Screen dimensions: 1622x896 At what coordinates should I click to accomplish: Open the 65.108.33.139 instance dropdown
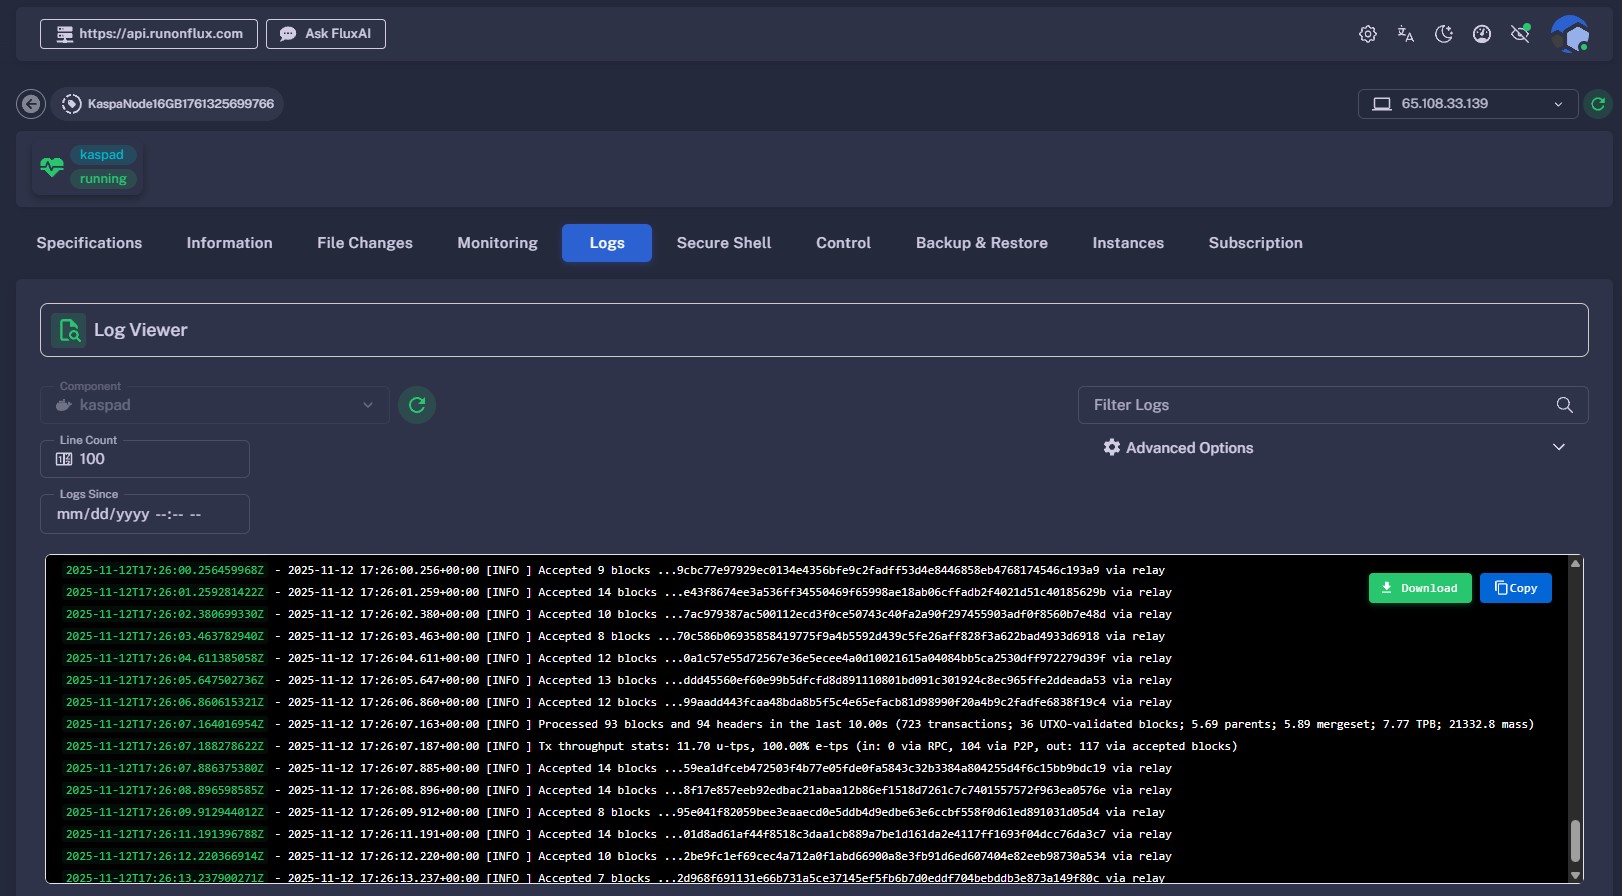pos(1466,104)
